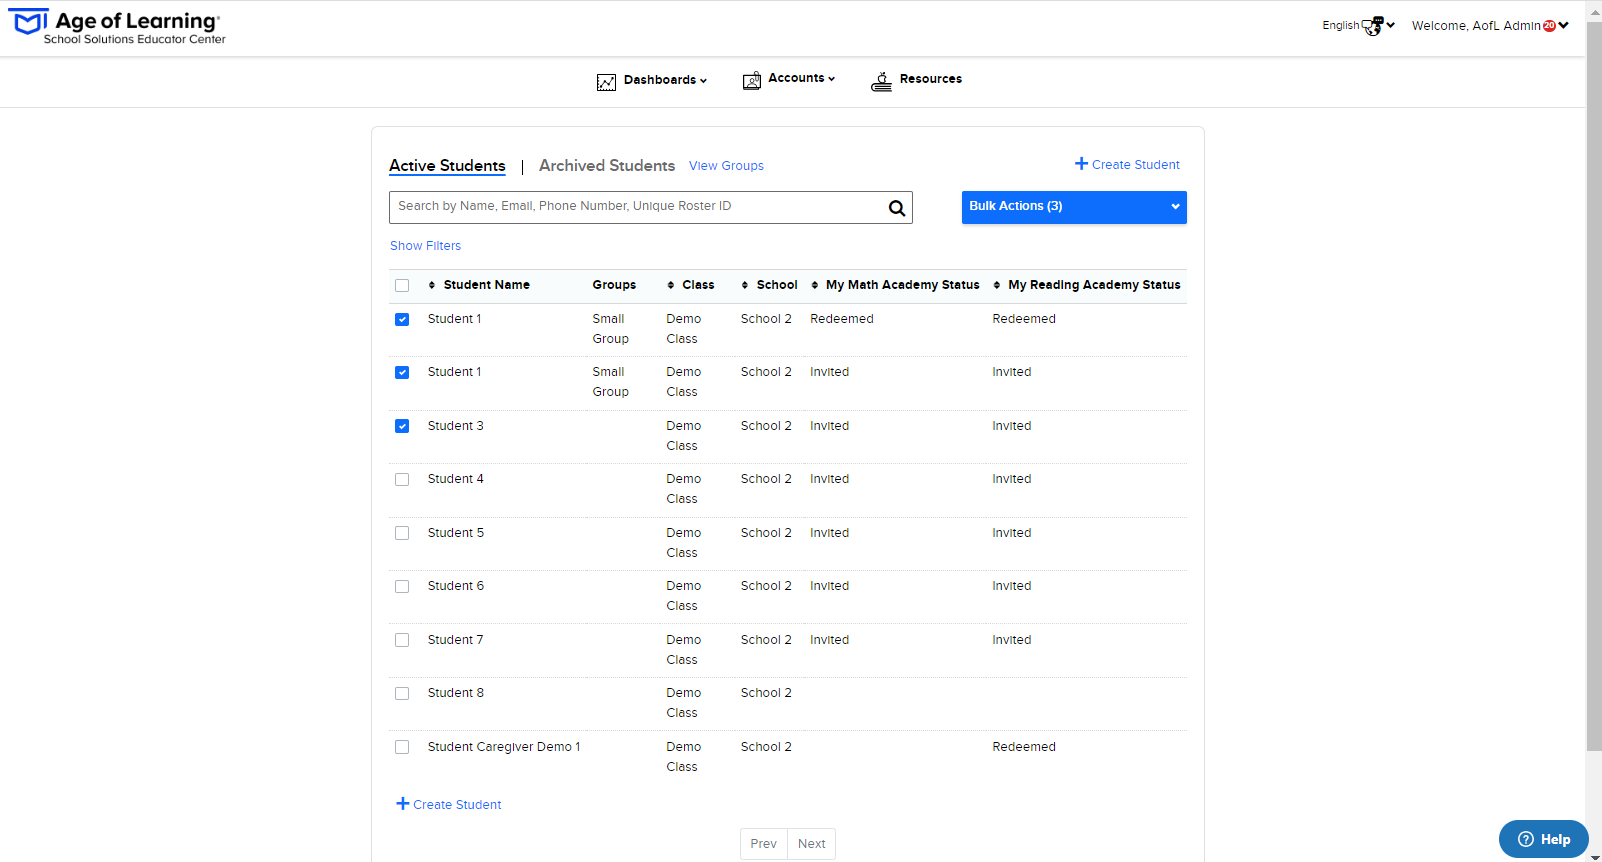Select the Student 4 checkbox
Viewport: 1602px width, 862px height.
pos(402,480)
